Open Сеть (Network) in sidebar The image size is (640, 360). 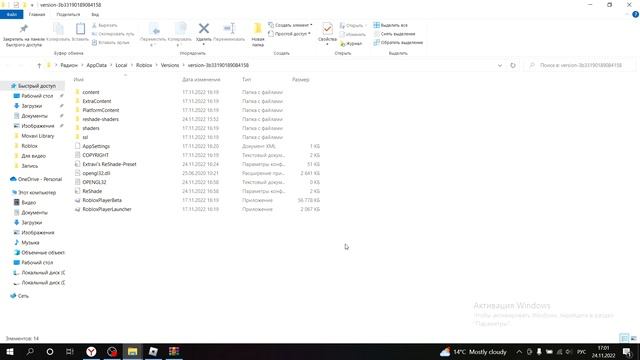pyautogui.click(x=23, y=296)
